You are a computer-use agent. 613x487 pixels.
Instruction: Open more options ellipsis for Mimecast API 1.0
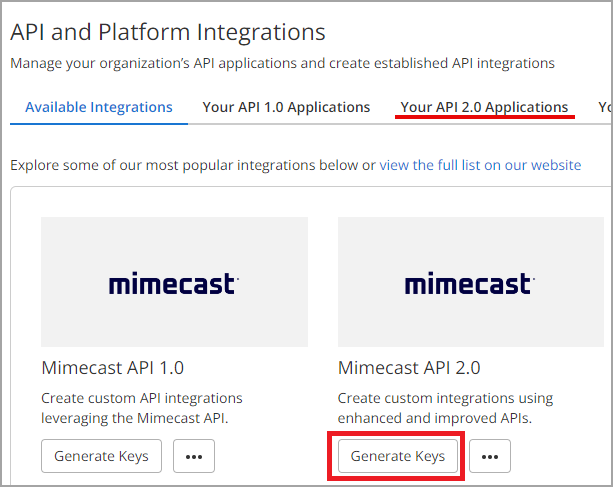pos(194,456)
